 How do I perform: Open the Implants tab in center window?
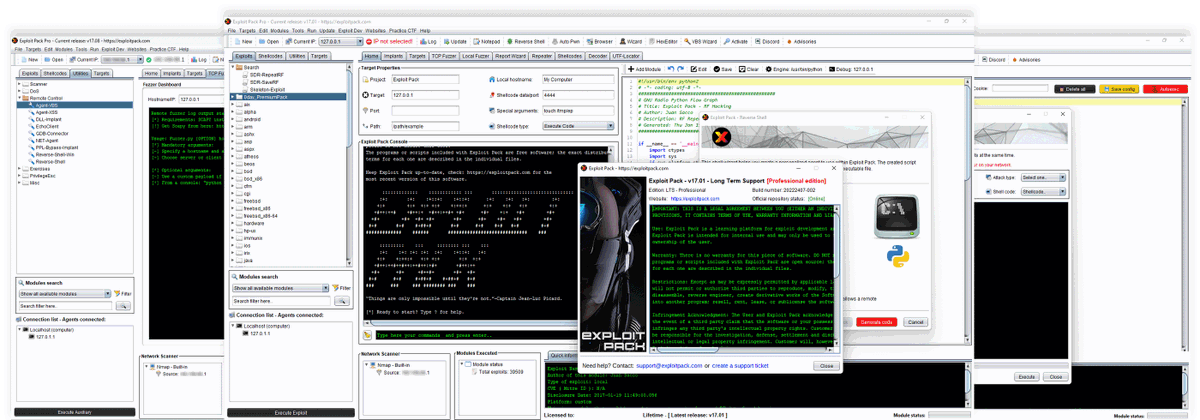(394, 56)
